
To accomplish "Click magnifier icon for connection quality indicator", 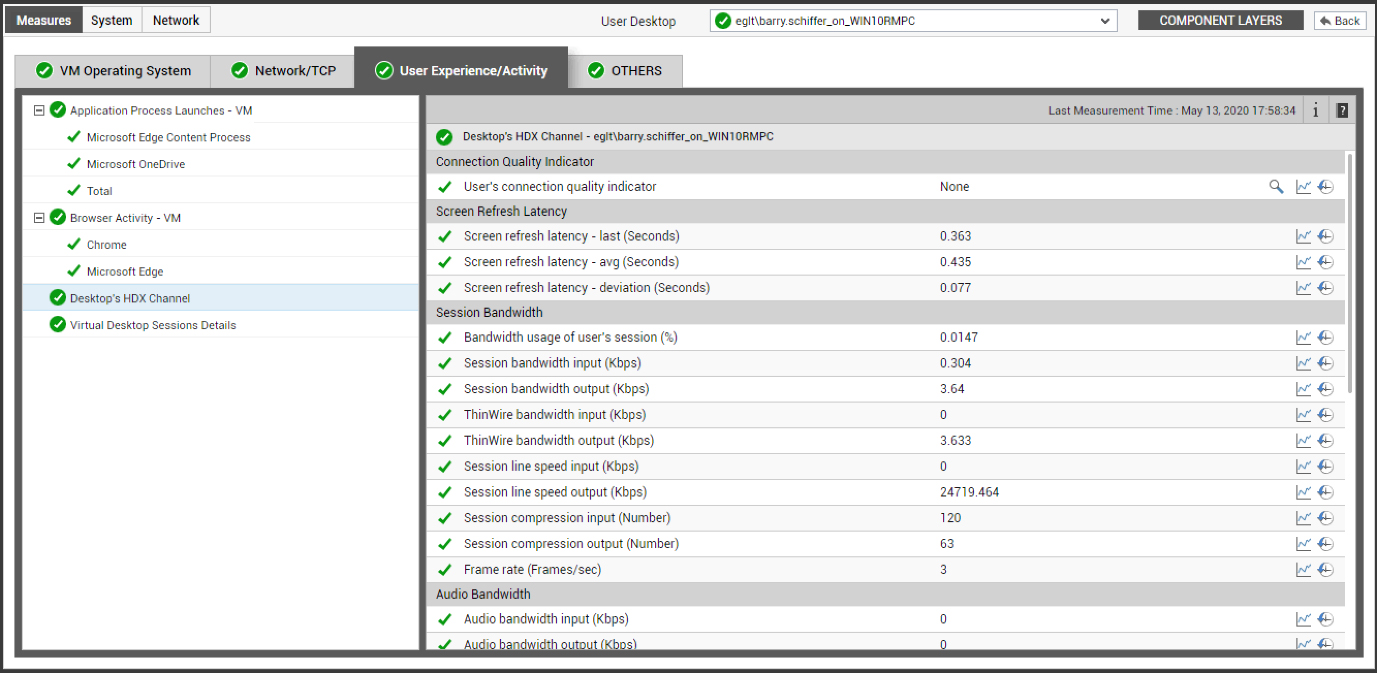I will [1276, 187].
